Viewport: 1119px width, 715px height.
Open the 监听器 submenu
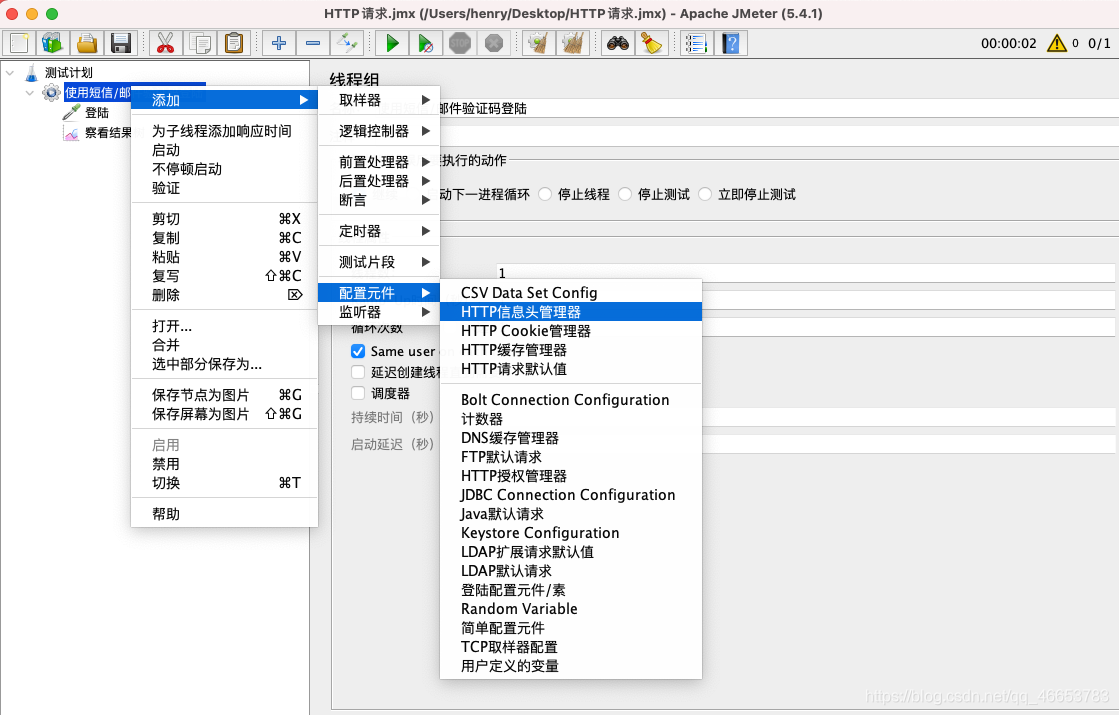coord(379,312)
